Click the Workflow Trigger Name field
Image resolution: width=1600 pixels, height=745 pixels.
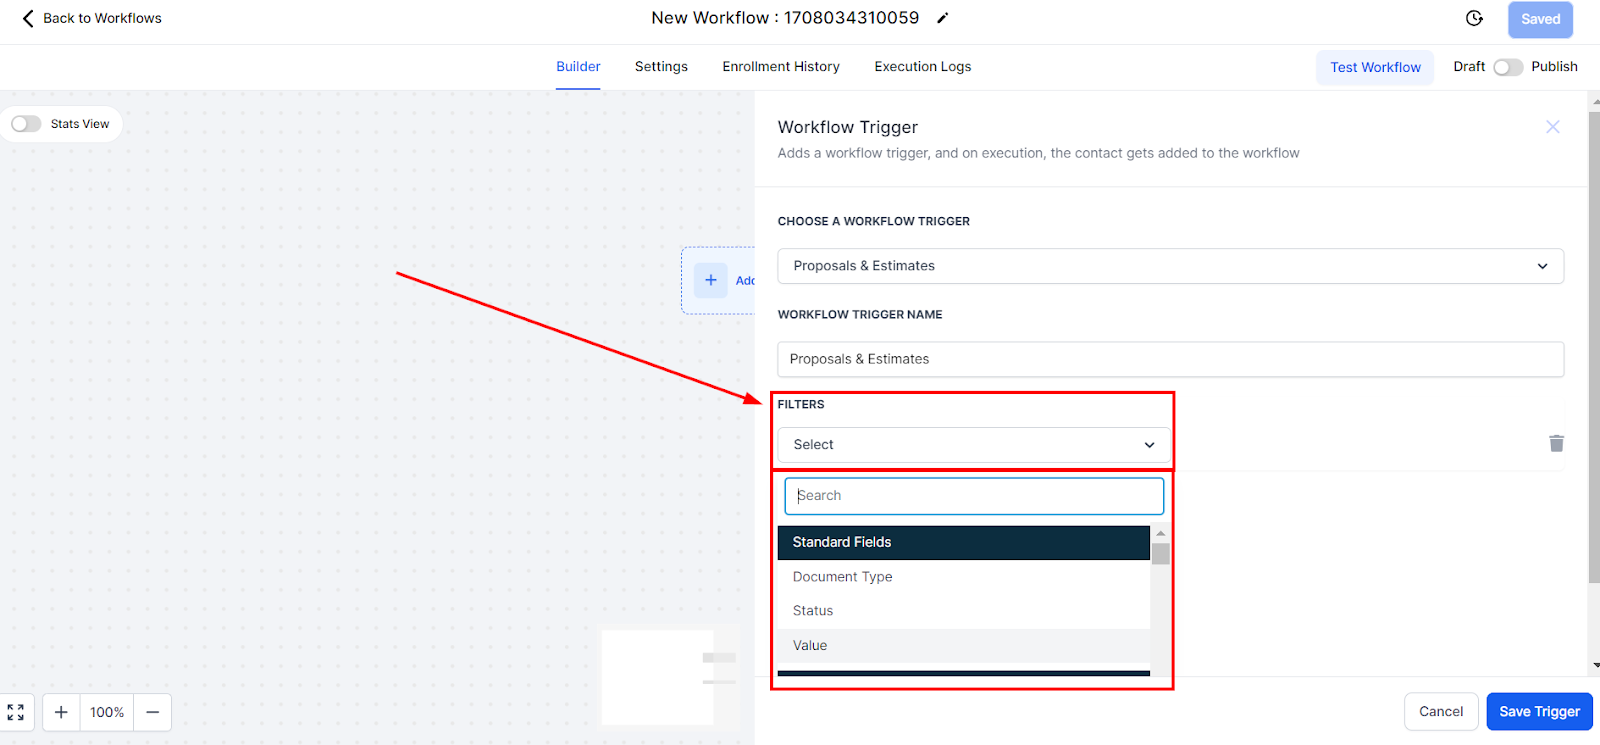click(x=1170, y=359)
